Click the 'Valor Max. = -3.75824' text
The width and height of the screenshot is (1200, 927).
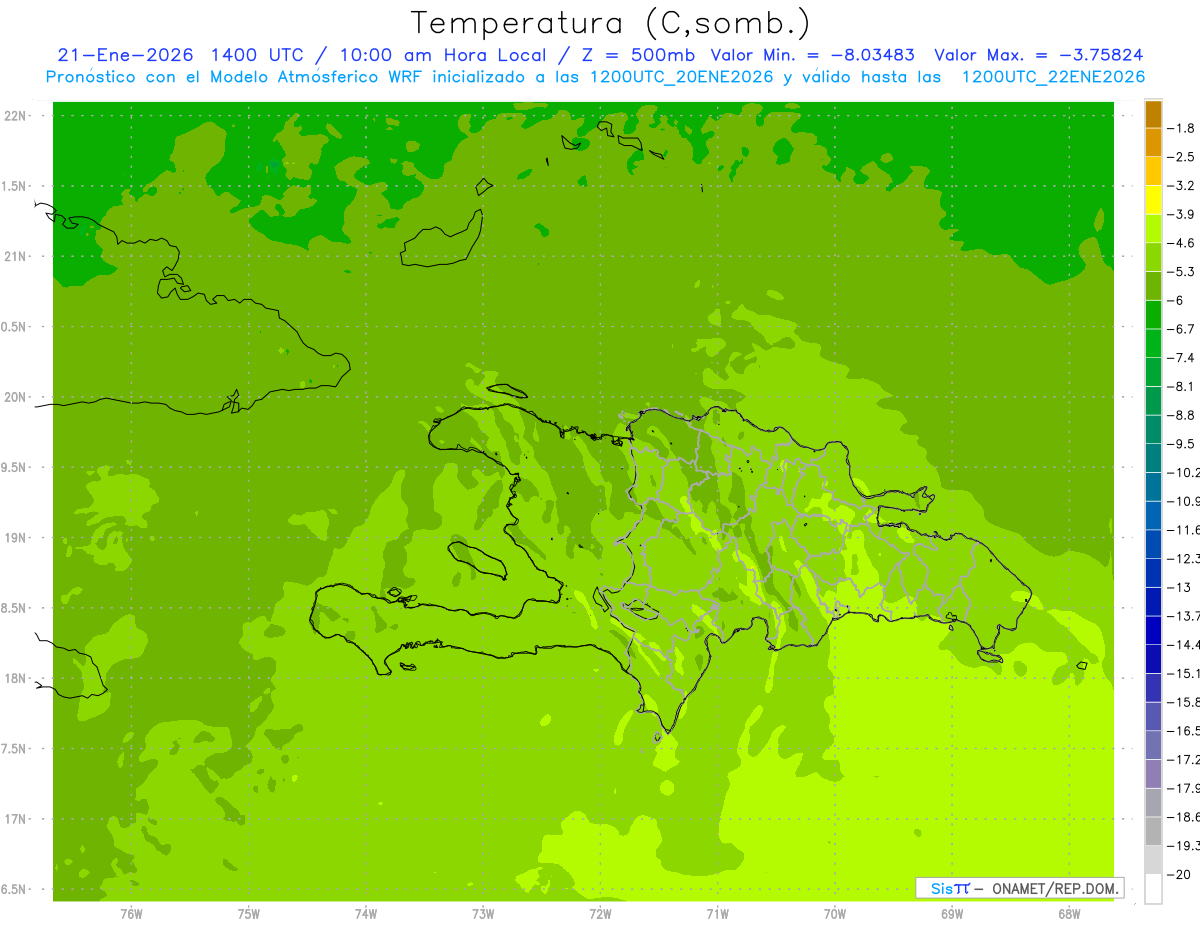(1038, 55)
